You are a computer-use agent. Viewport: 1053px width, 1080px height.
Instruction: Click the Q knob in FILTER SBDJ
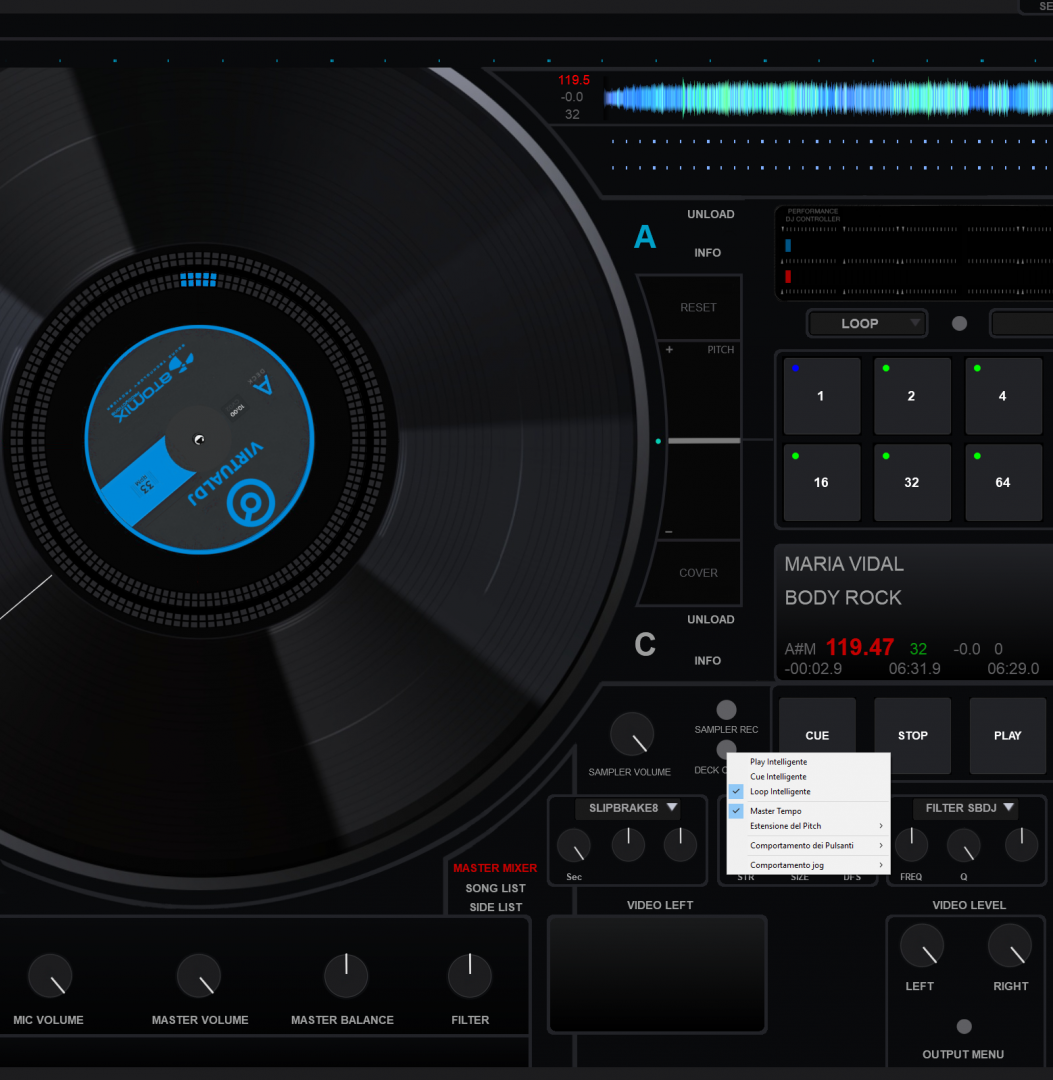[x=963, y=845]
